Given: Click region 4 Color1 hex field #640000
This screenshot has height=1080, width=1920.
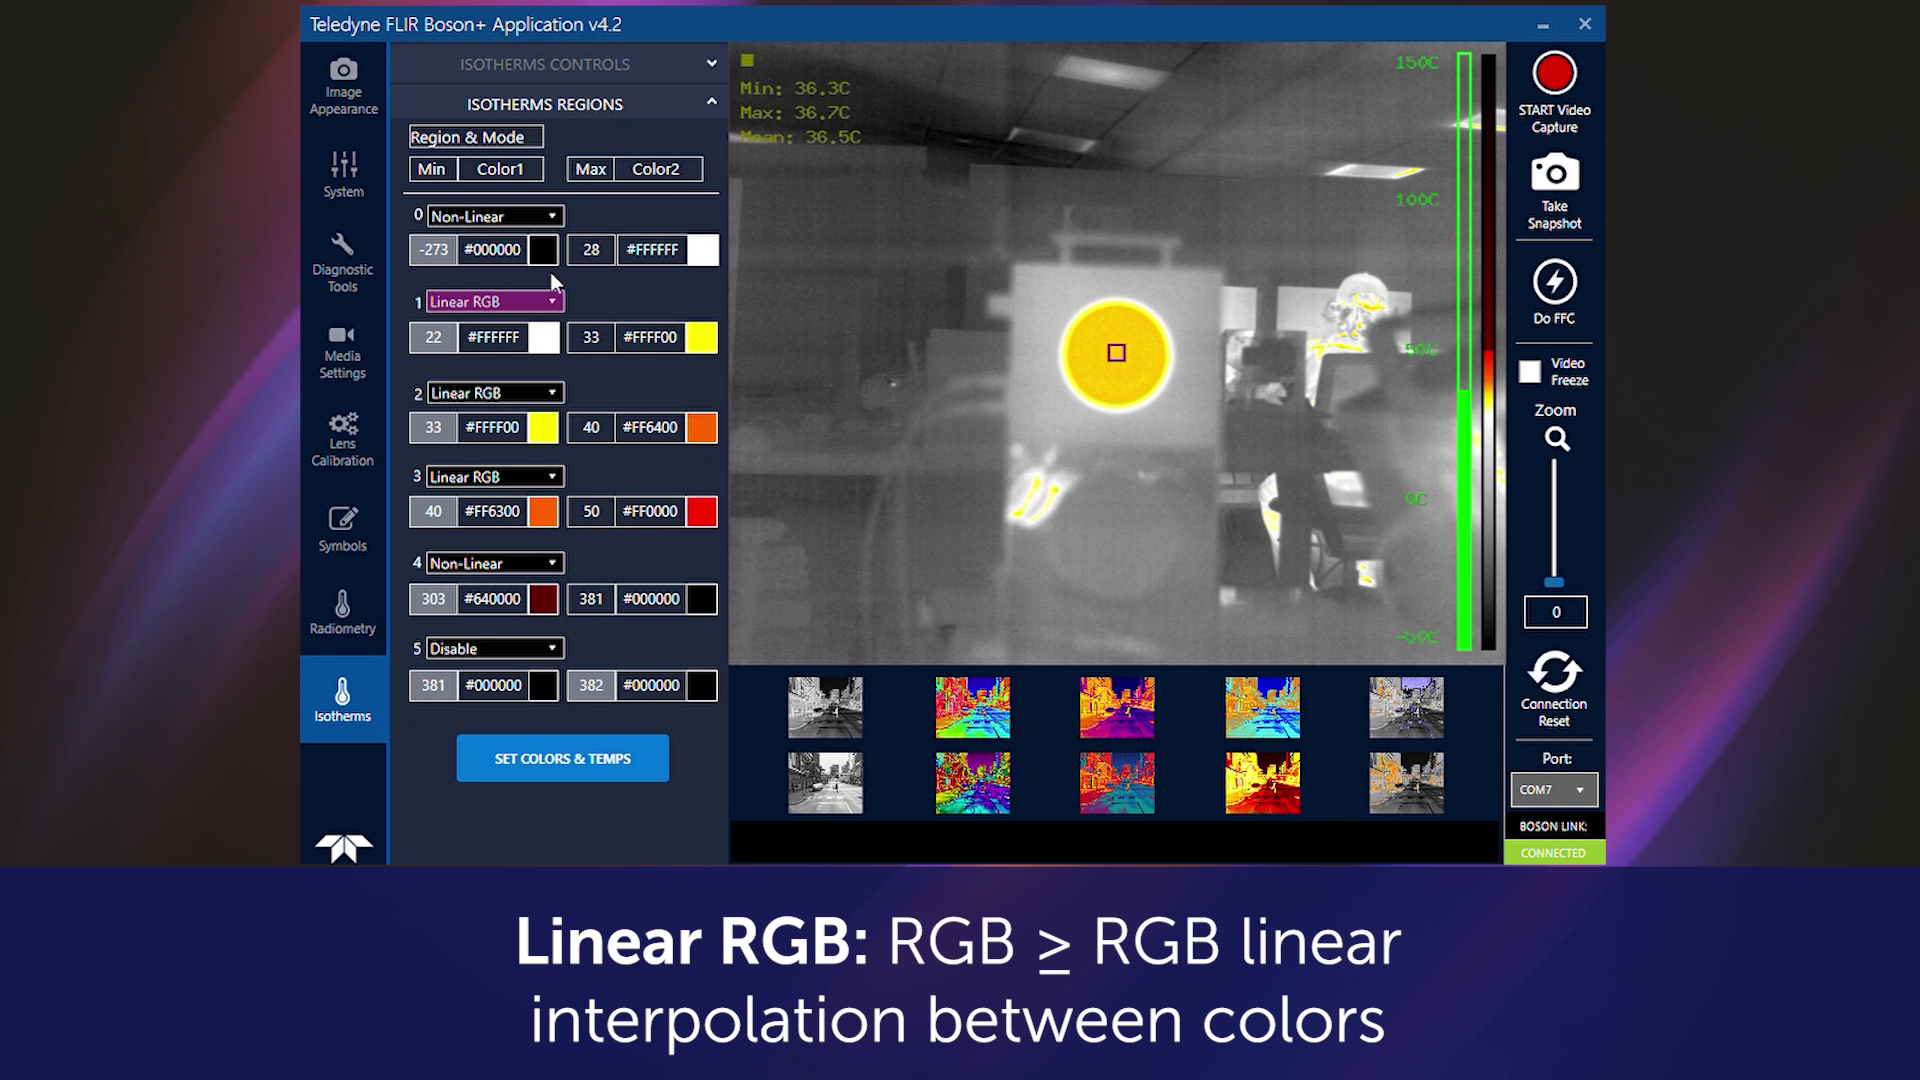Looking at the screenshot, I should (492, 600).
